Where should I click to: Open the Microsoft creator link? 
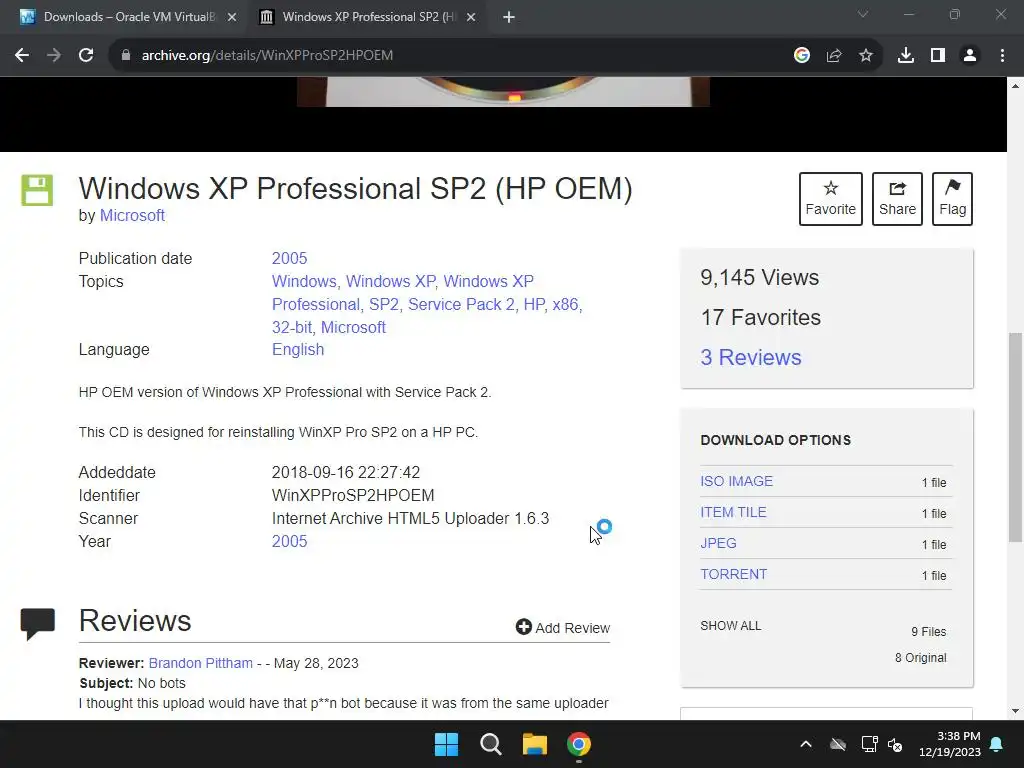(132, 216)
